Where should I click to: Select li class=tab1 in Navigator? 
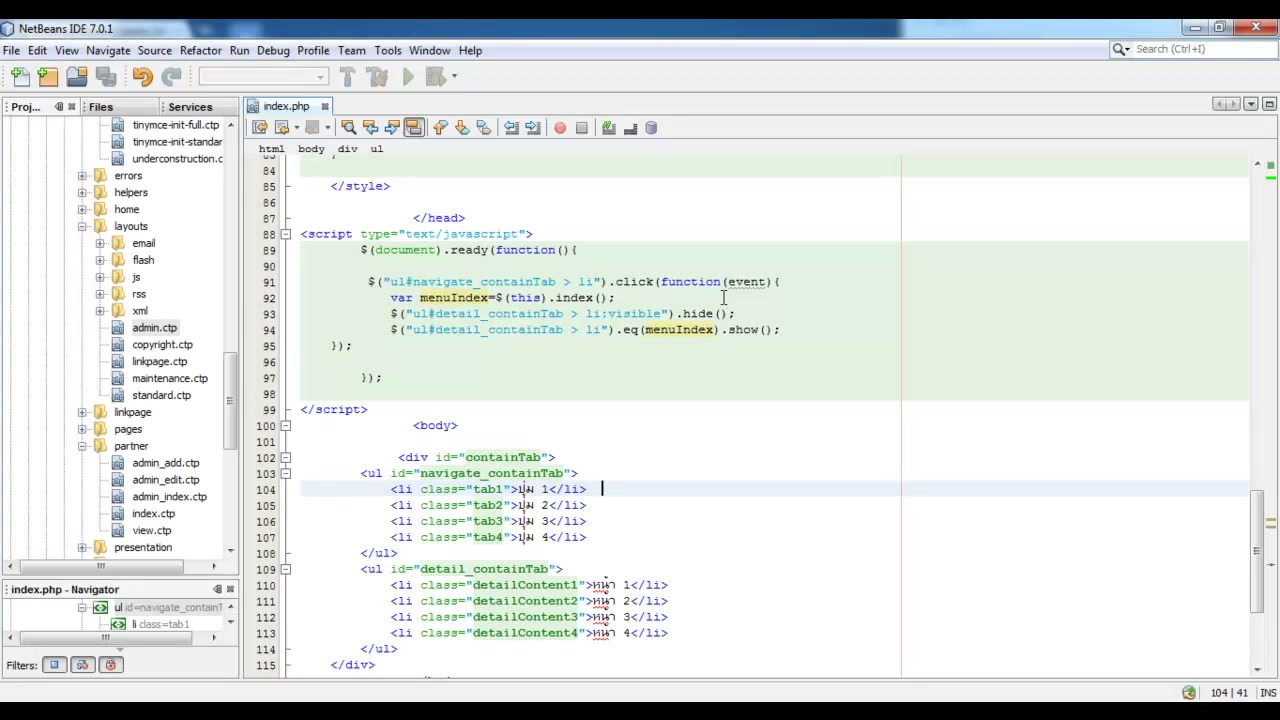(x=160, y=624)
